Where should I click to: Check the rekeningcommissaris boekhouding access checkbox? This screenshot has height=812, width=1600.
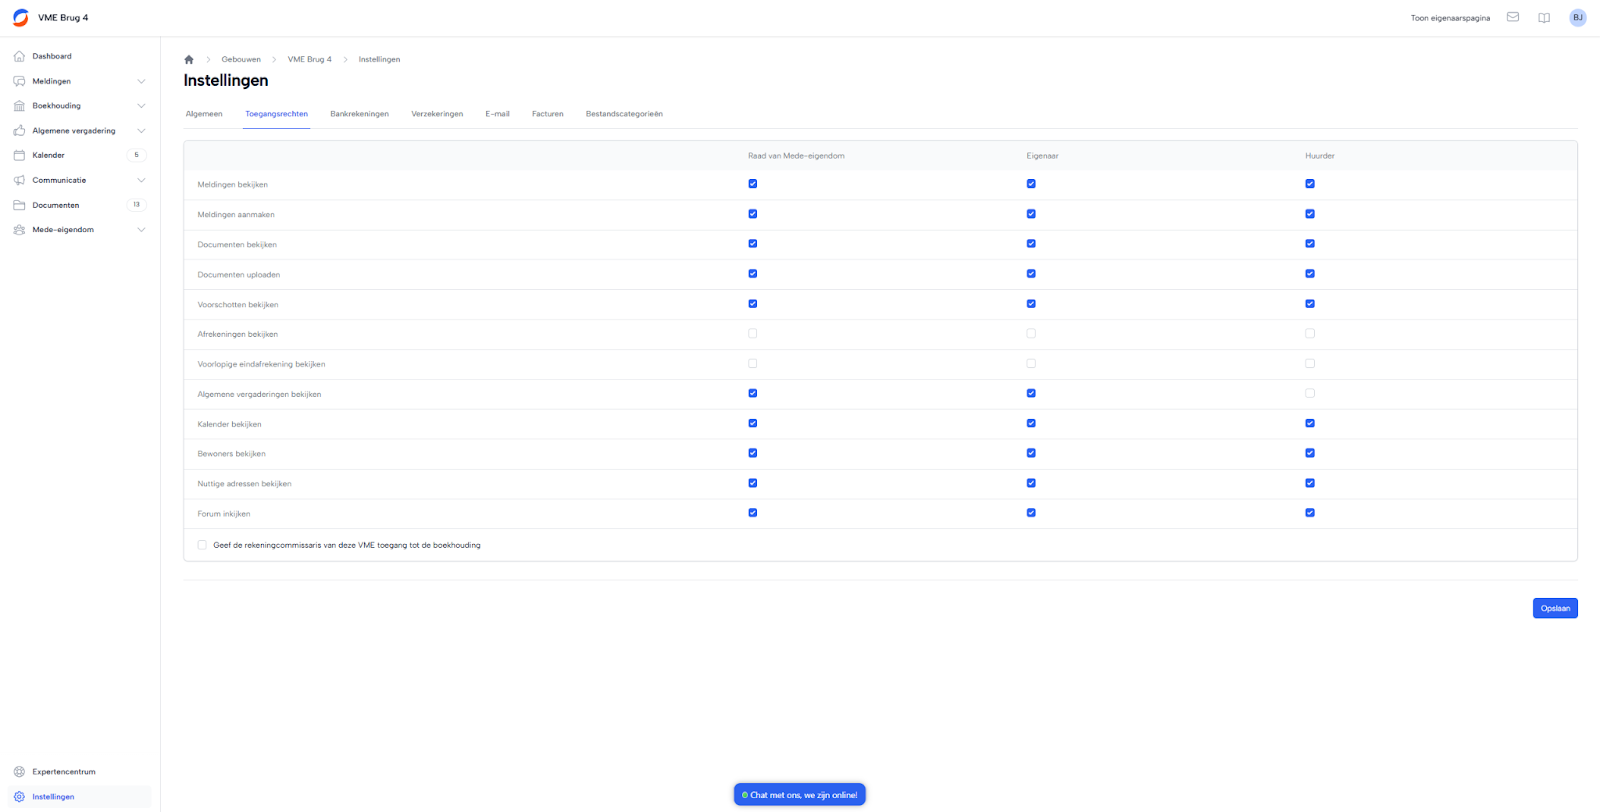pyautogui.click(x=202, y=545)
